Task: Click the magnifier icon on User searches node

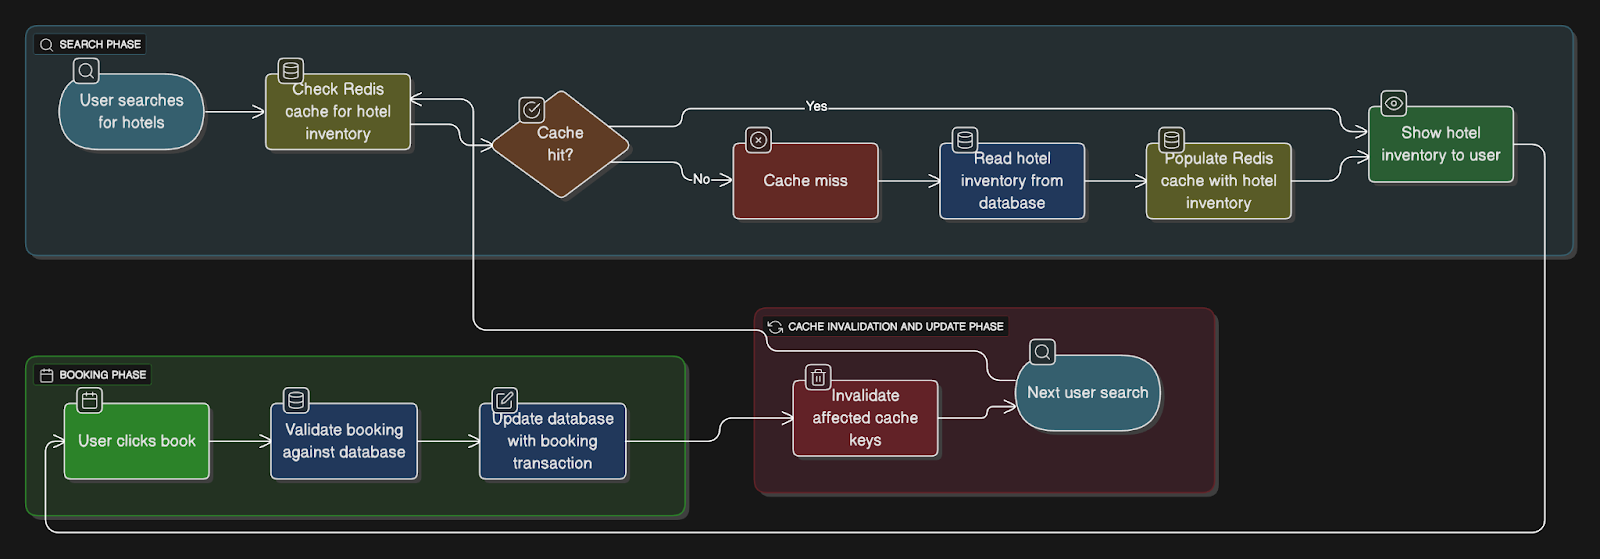Action: click(x=86, y=71)
